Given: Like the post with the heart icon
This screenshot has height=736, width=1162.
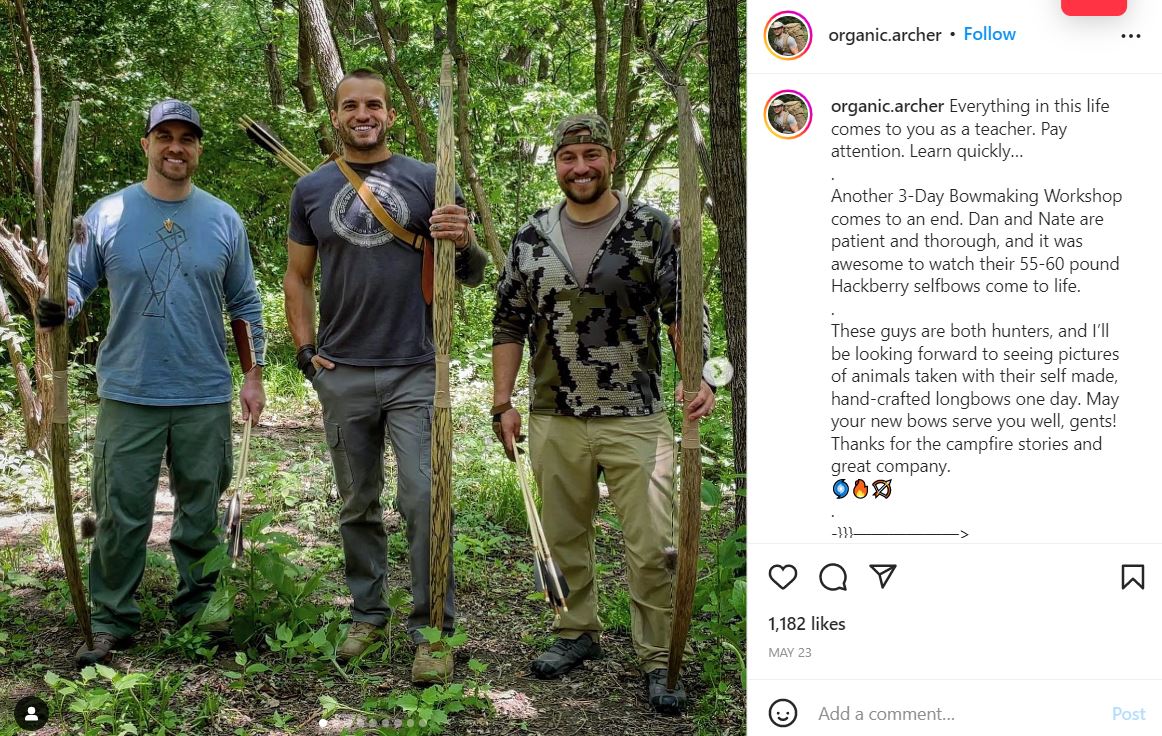Looking at the screenshot, I should pos(783,577).
